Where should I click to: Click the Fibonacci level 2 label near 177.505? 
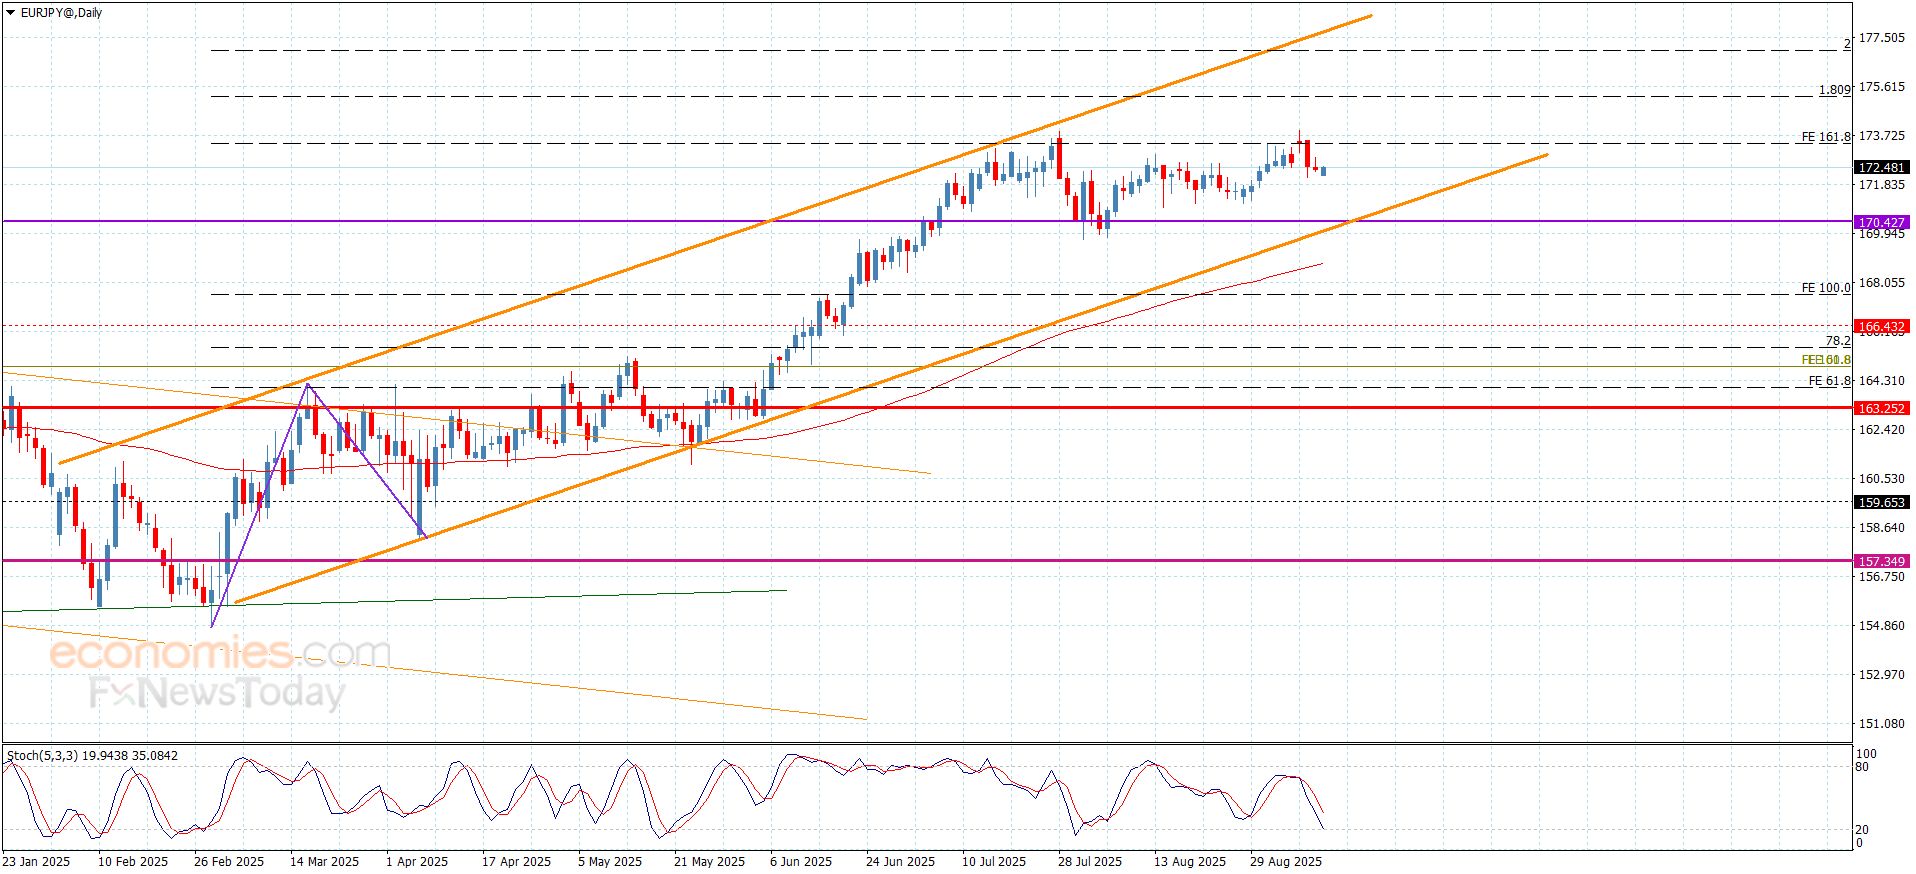[x=1848, y=44]
